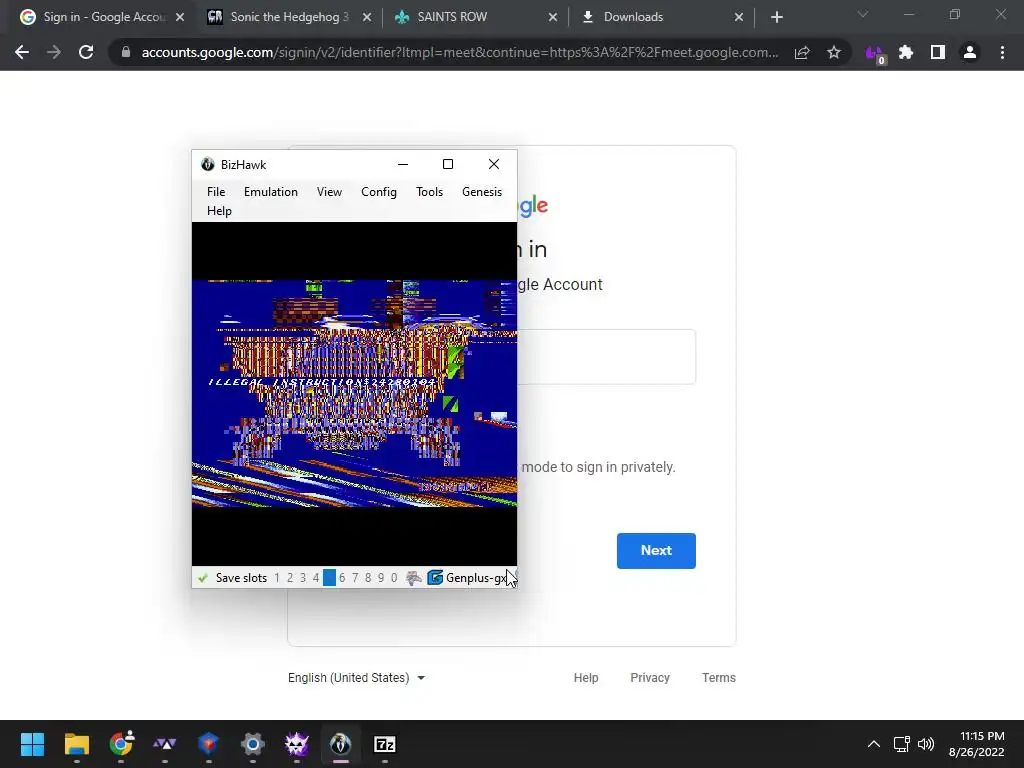Go back in Chrome
The image size is (1024, 768).
22,52
